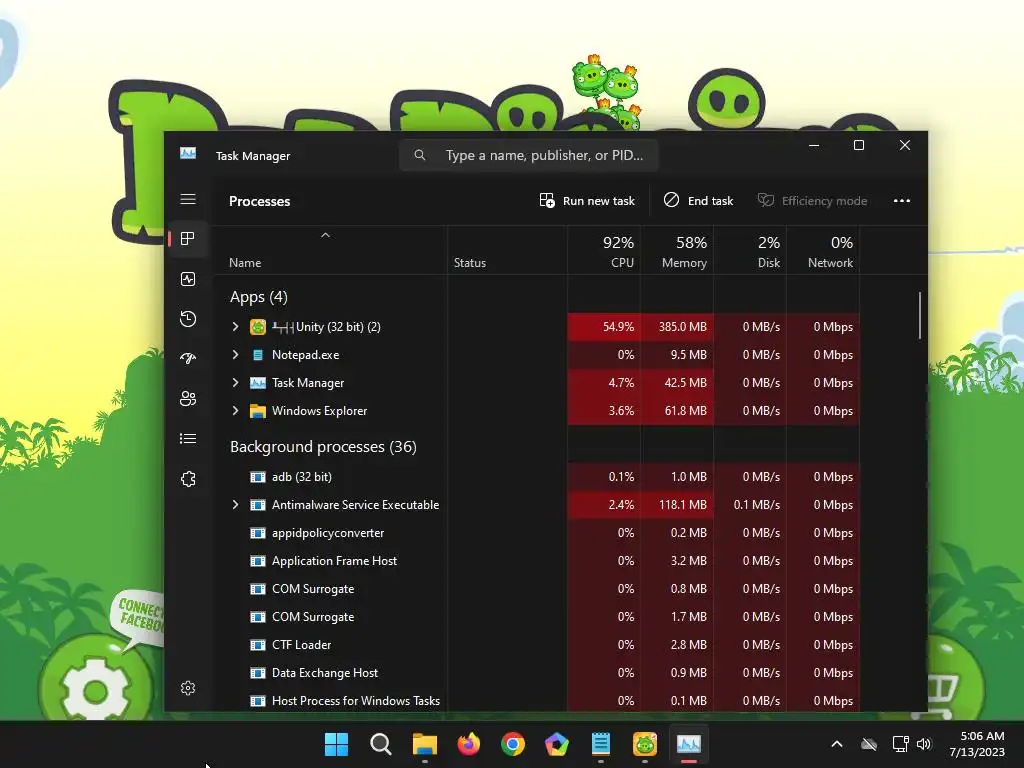Viewport: 1024px width, 768px height.
Task: Click the Efficiency mode button
Action: [x=812, y=201]
